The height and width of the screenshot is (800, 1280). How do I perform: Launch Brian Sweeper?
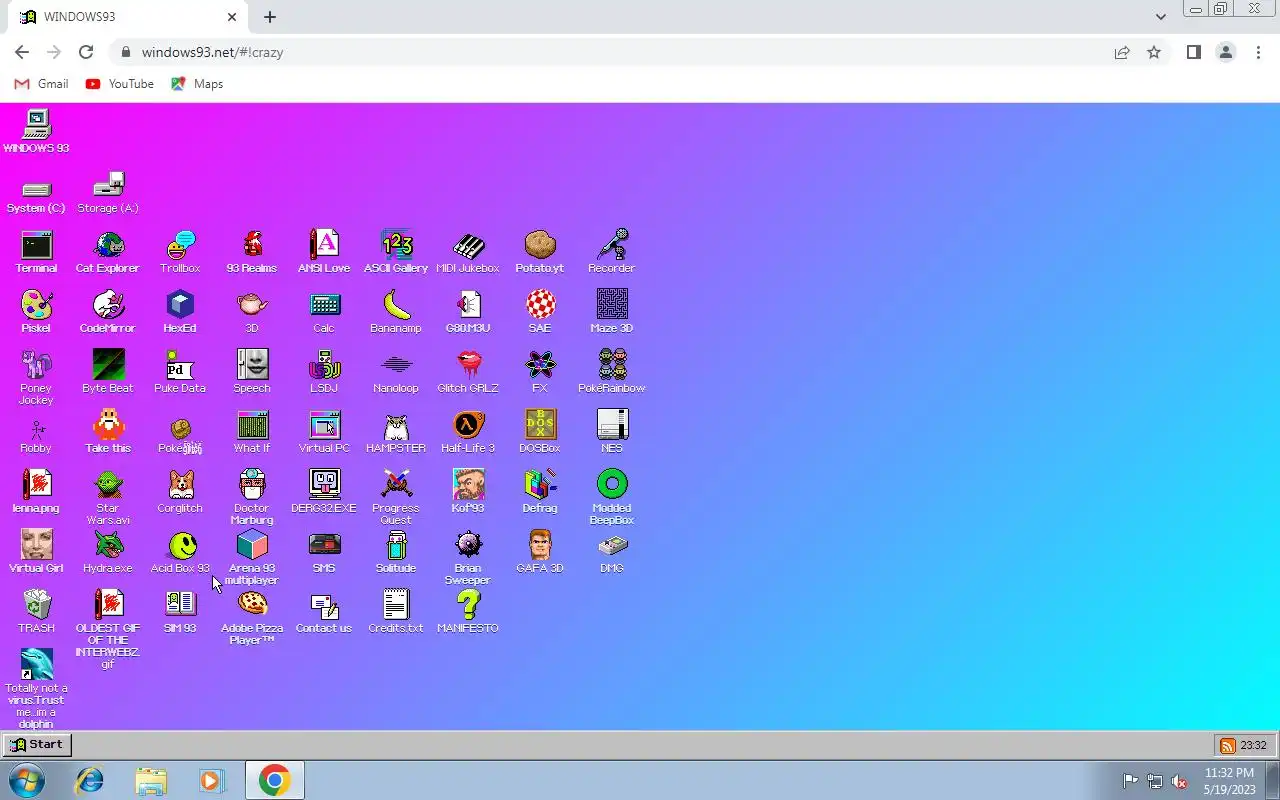pyautogui.click(x=468, y=555)
